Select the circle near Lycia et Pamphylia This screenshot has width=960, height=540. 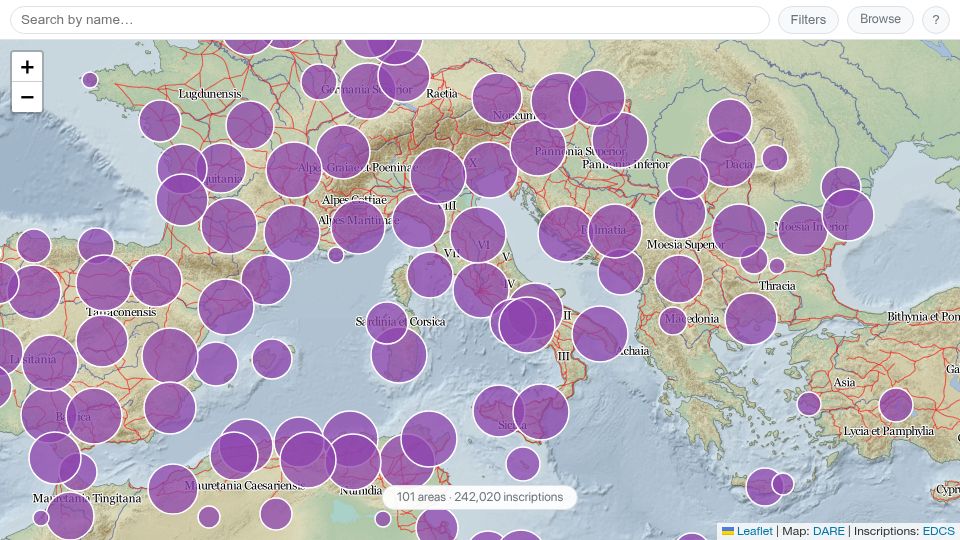tap(896, 405)
